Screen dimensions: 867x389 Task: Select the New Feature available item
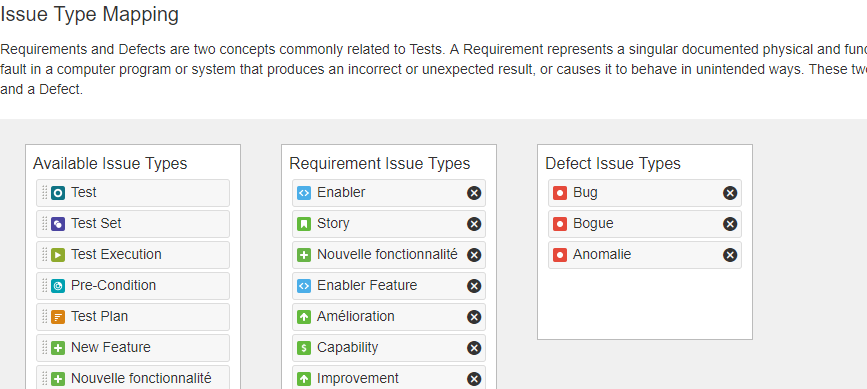(133, 348)
